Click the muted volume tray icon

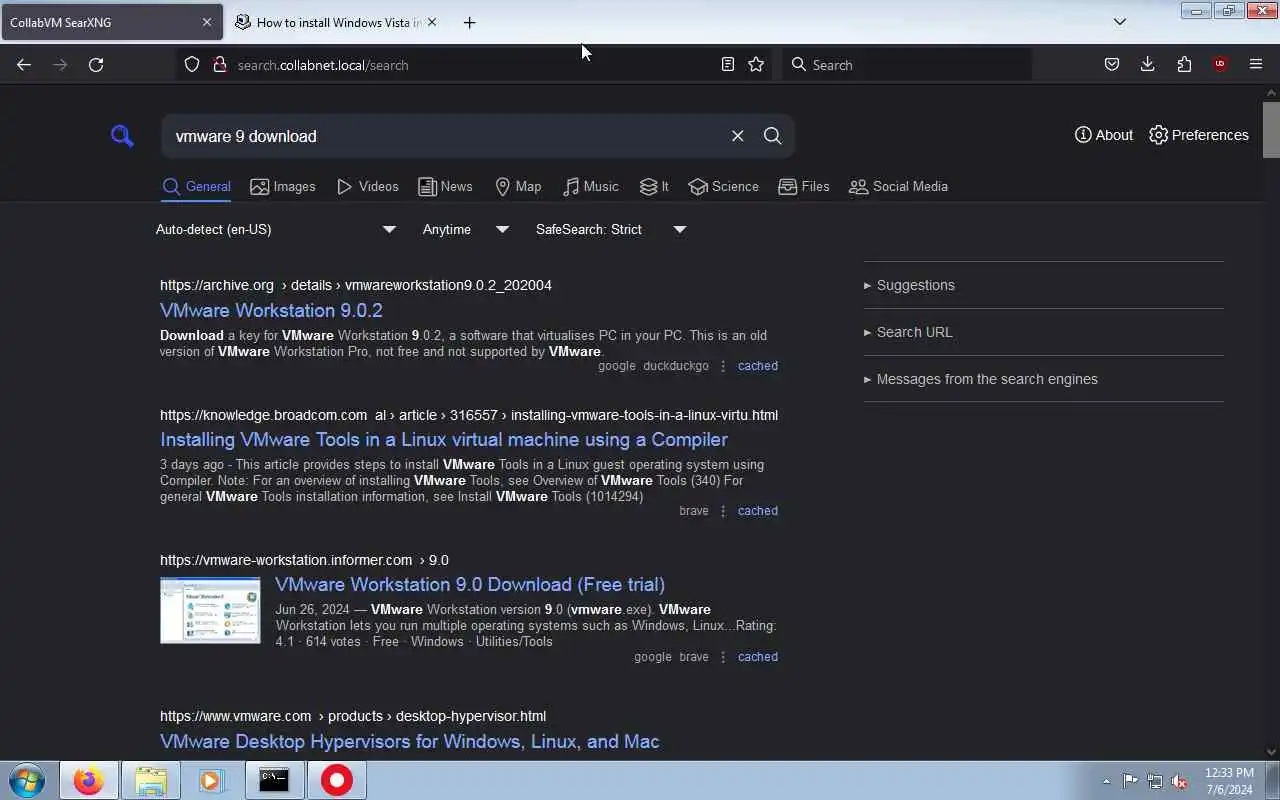[1179, 781]
